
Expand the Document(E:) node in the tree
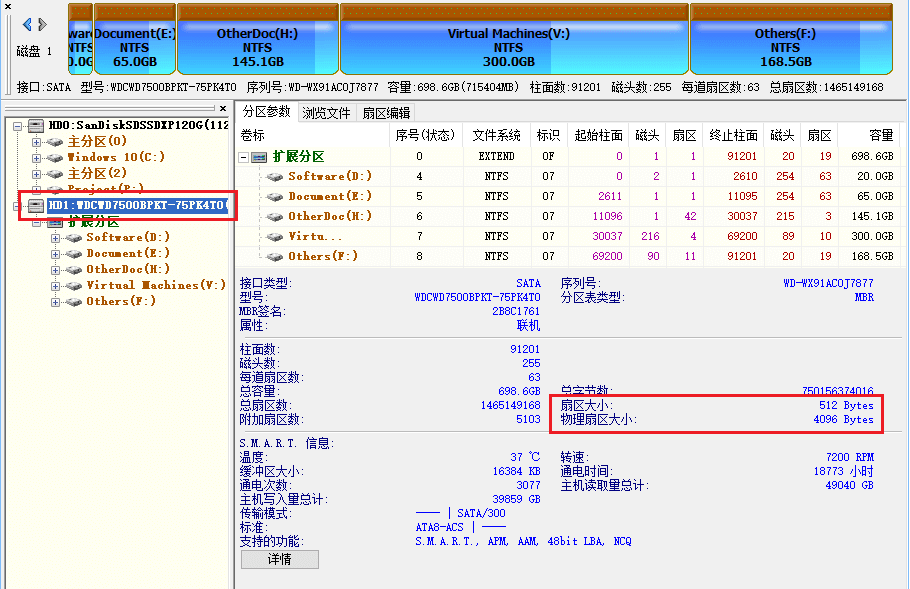(x=55, y=253)
